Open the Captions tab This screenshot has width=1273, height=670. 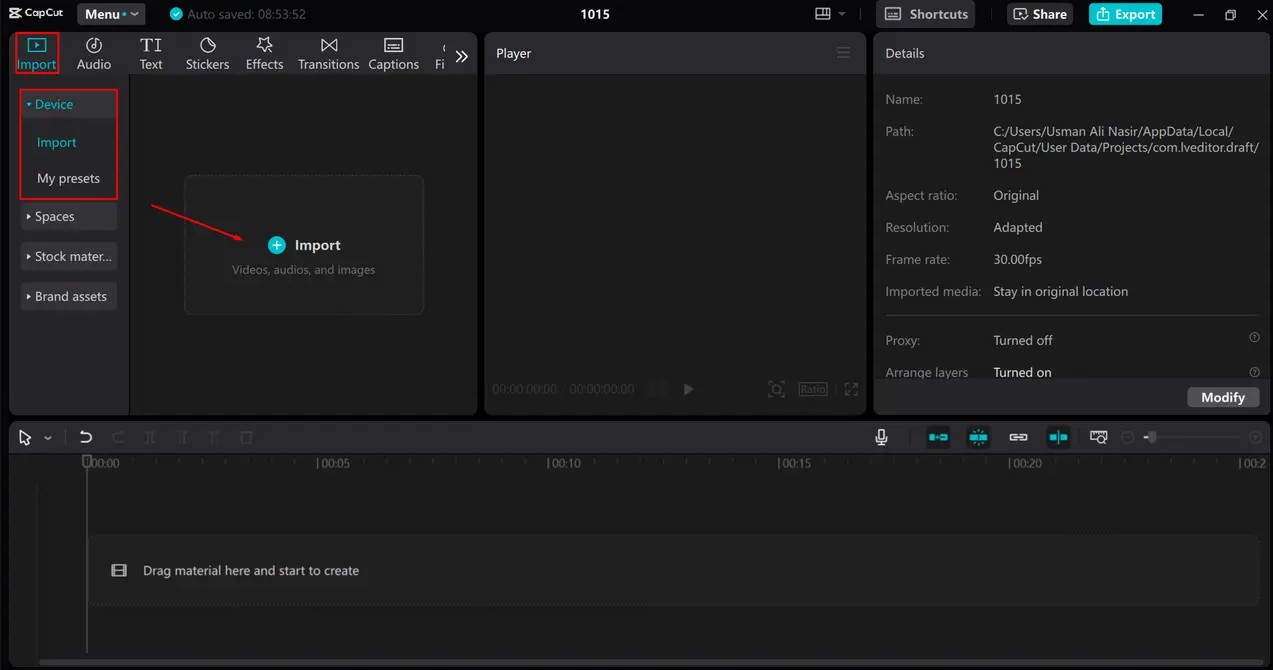(x=394, y=54)
